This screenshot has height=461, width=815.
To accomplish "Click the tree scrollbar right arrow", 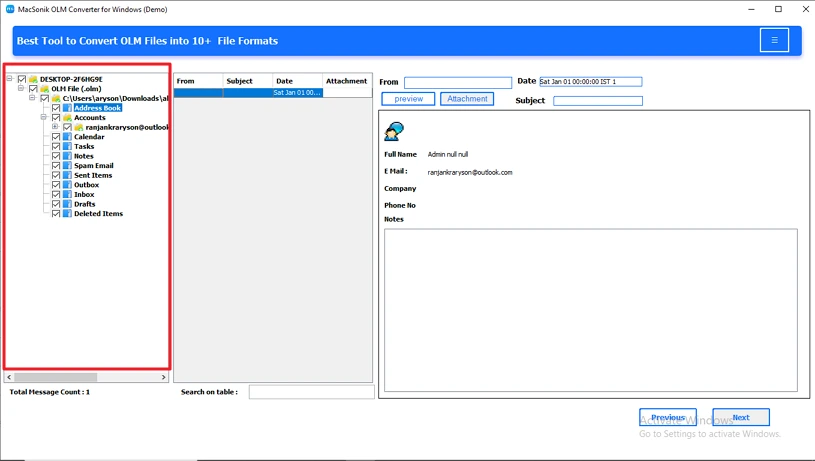I will (x=164, y=377).
